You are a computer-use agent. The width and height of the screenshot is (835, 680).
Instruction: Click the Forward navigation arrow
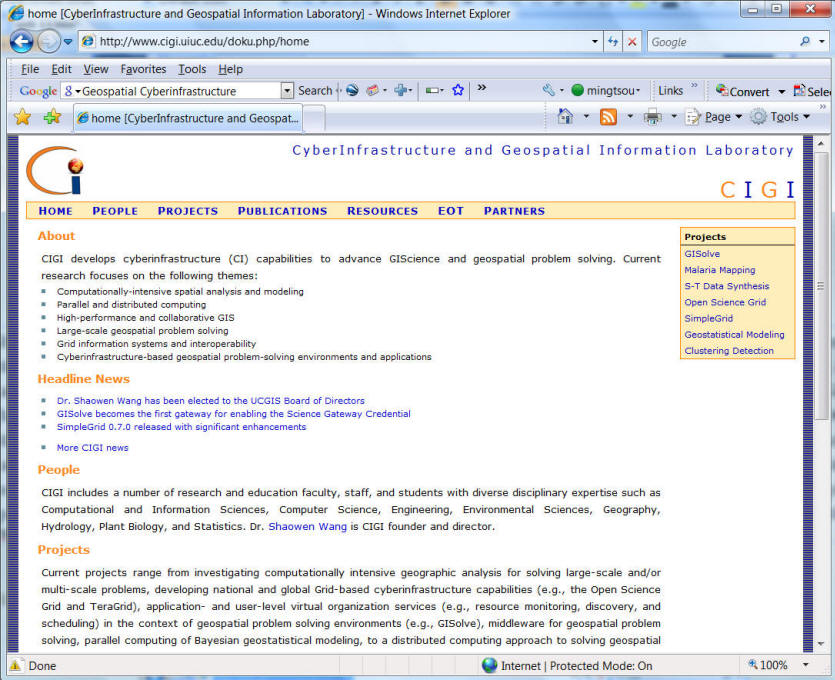tap(48, 42)
